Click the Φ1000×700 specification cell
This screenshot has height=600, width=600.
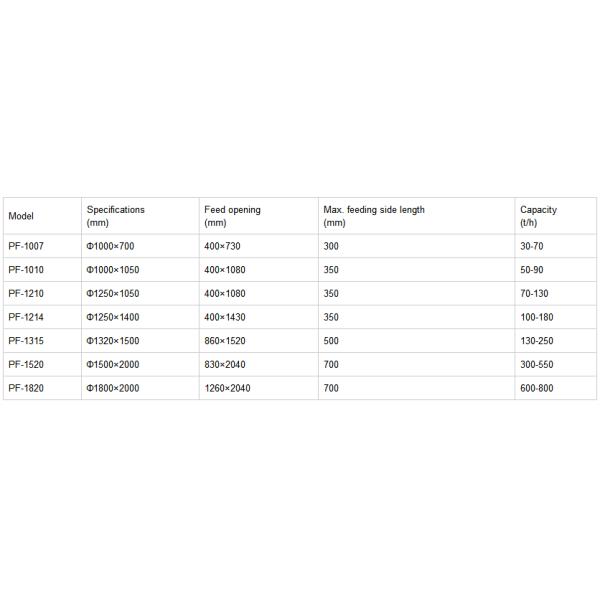coord(110,245)
